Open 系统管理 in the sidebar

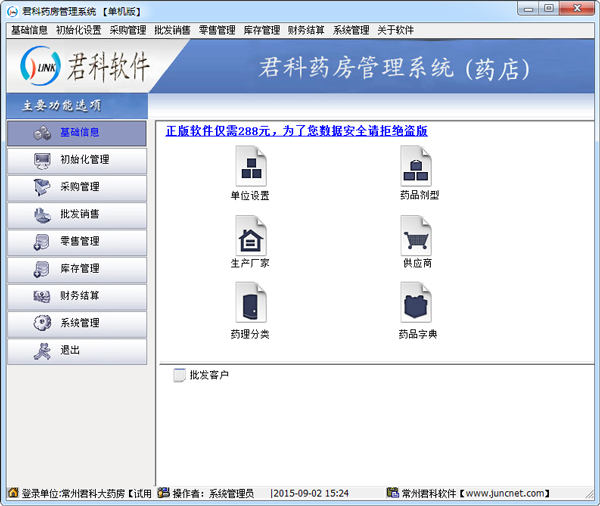(x=77, y=323)
